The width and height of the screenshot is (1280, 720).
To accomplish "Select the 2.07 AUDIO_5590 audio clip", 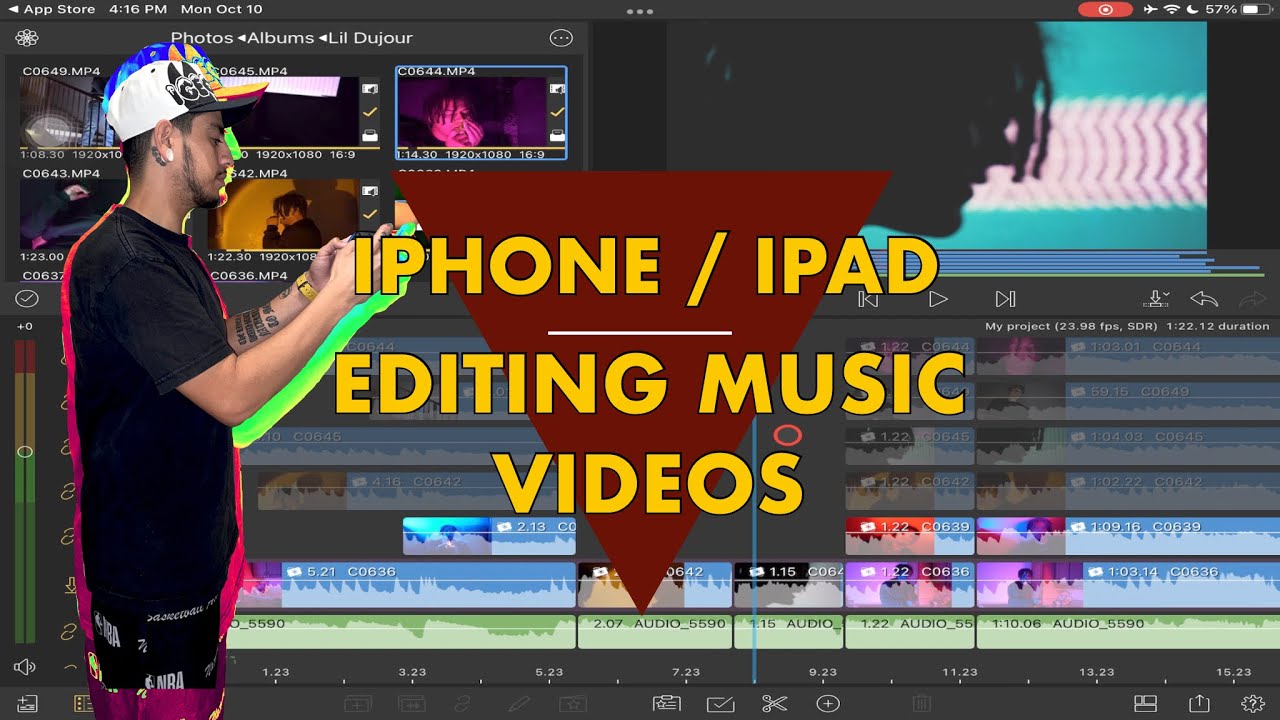I will pos(655,632).
